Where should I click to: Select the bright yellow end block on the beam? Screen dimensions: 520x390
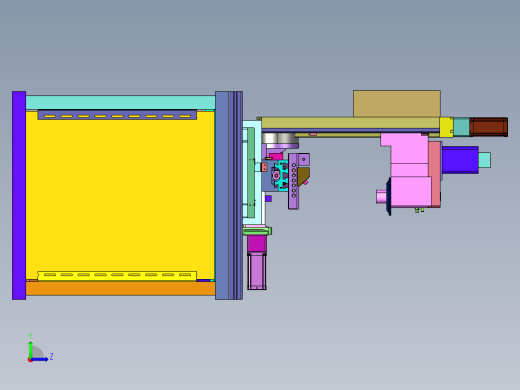446,127
